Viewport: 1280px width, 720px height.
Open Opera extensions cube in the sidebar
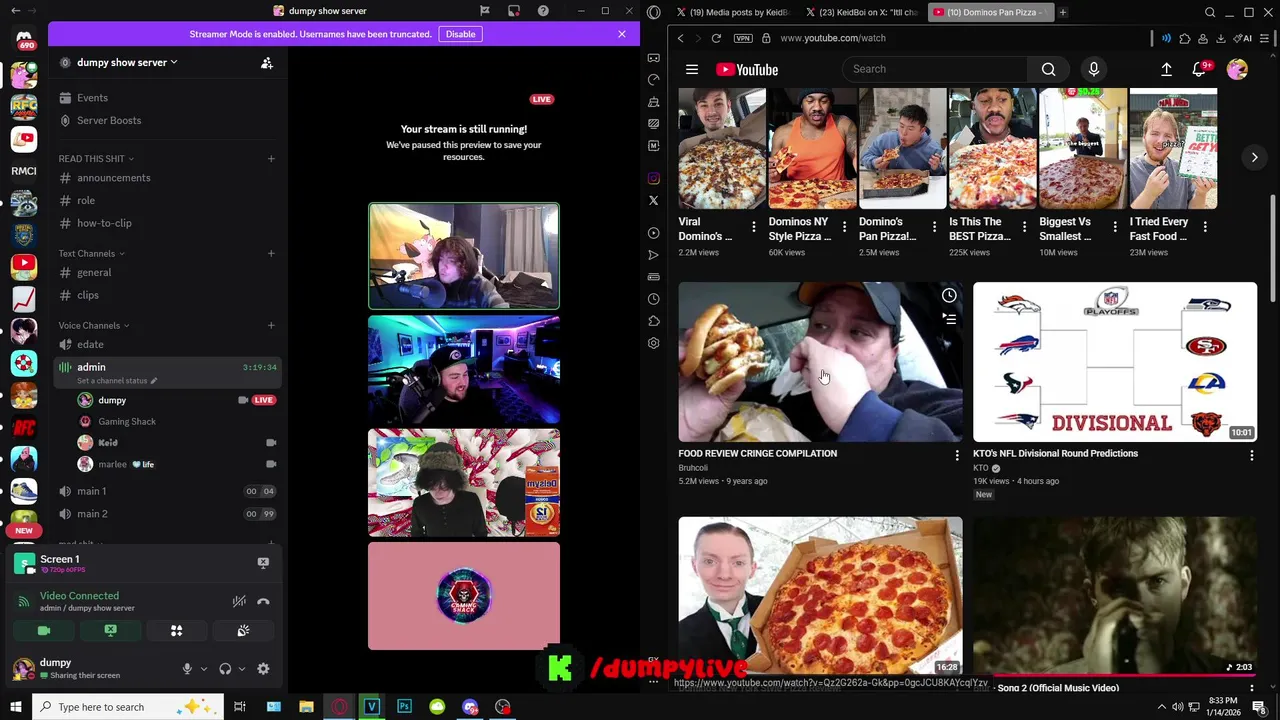654,321
